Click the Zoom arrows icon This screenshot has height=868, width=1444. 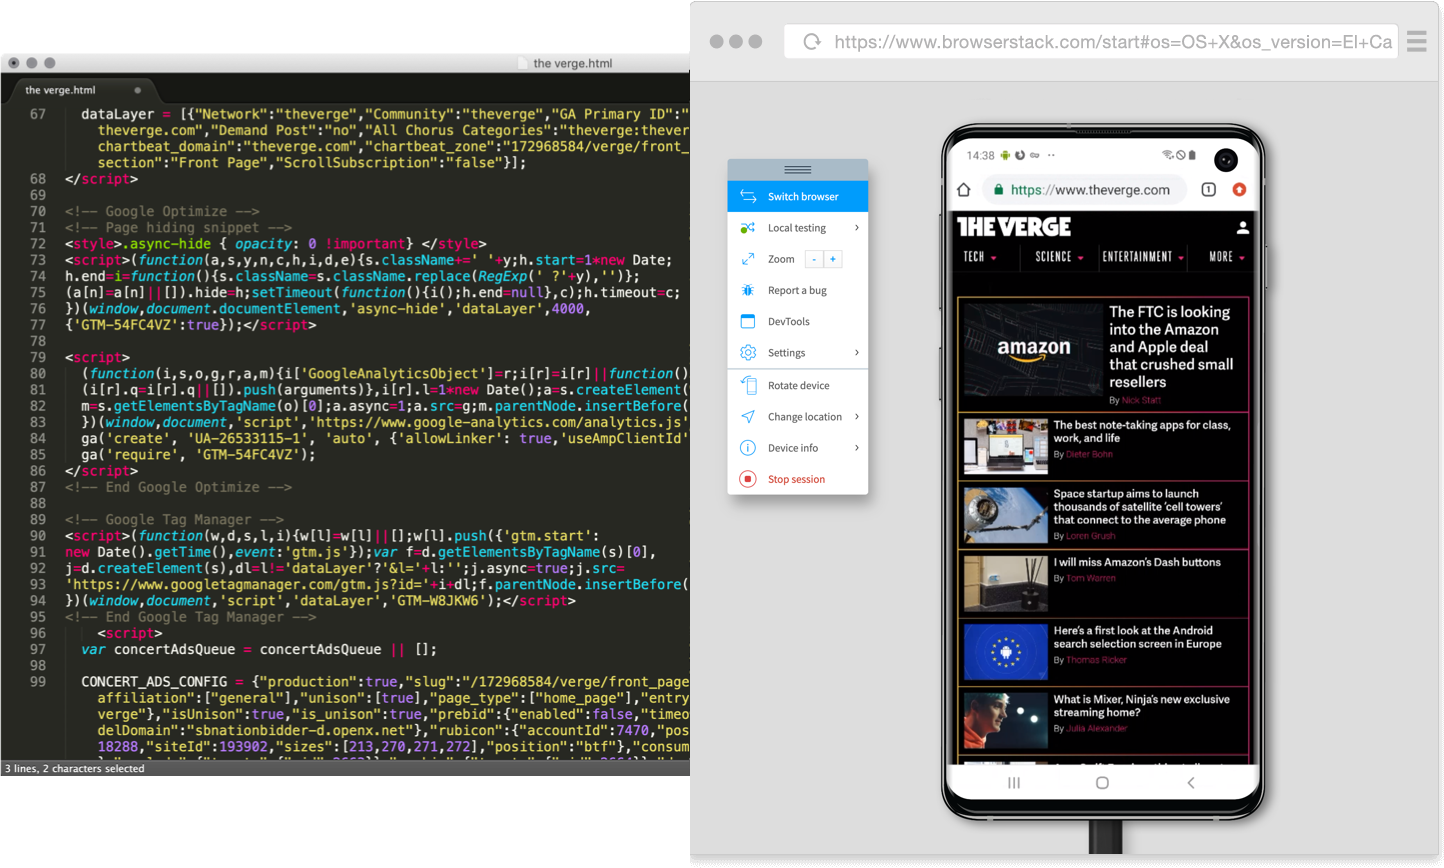pyautogui.click(x=747, y=259)
